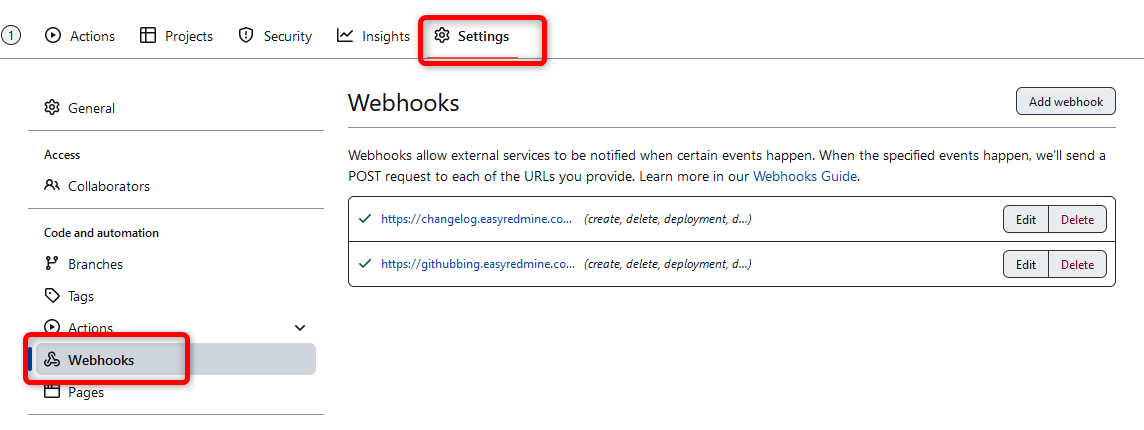
Task: Edit the changelog.easyredmine webhook
Action: (1026, 220)
